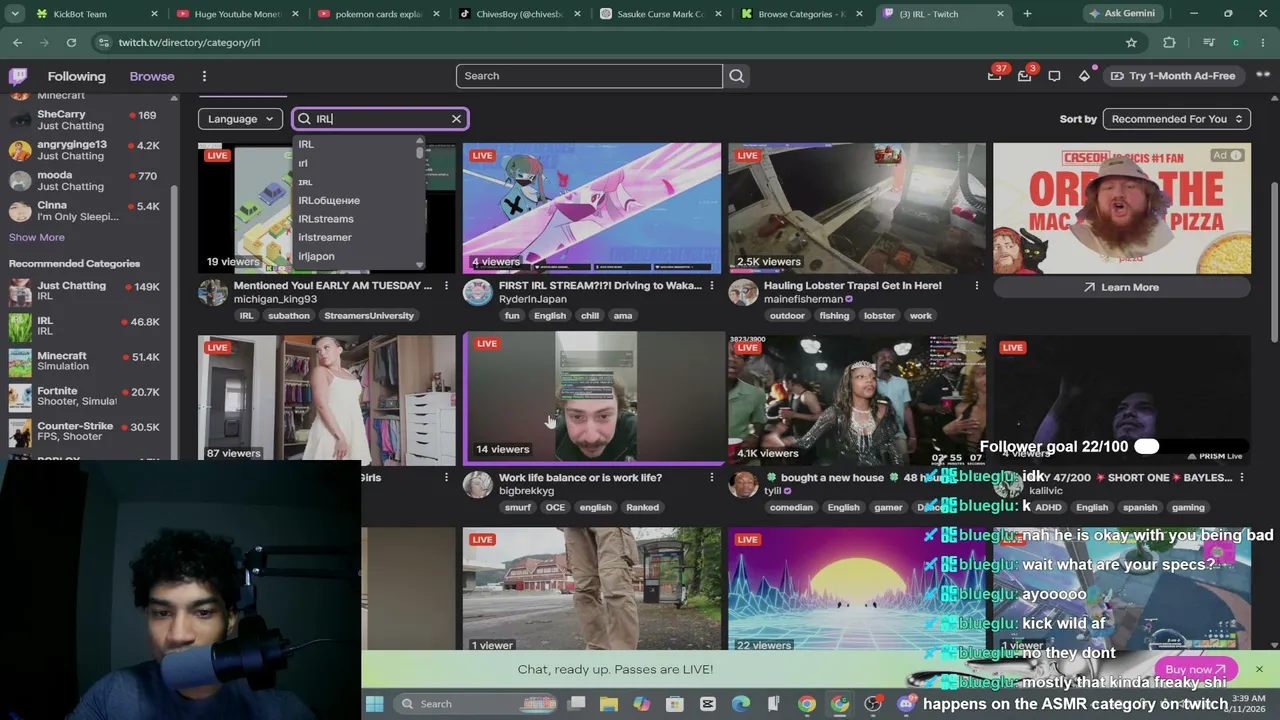1280x720 pixels.
Task: Open Microsoft Edge from the taskbar
Action: click(x=740, y=704)
